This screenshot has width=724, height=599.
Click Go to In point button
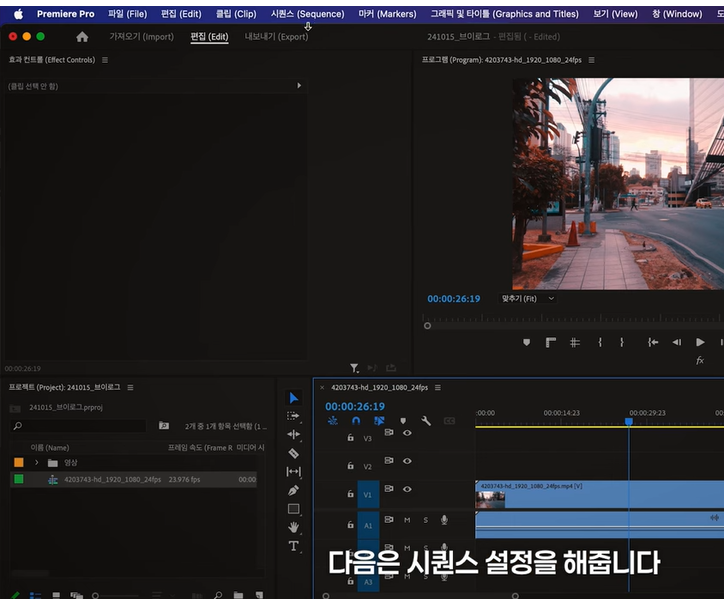tap(652, 342)
